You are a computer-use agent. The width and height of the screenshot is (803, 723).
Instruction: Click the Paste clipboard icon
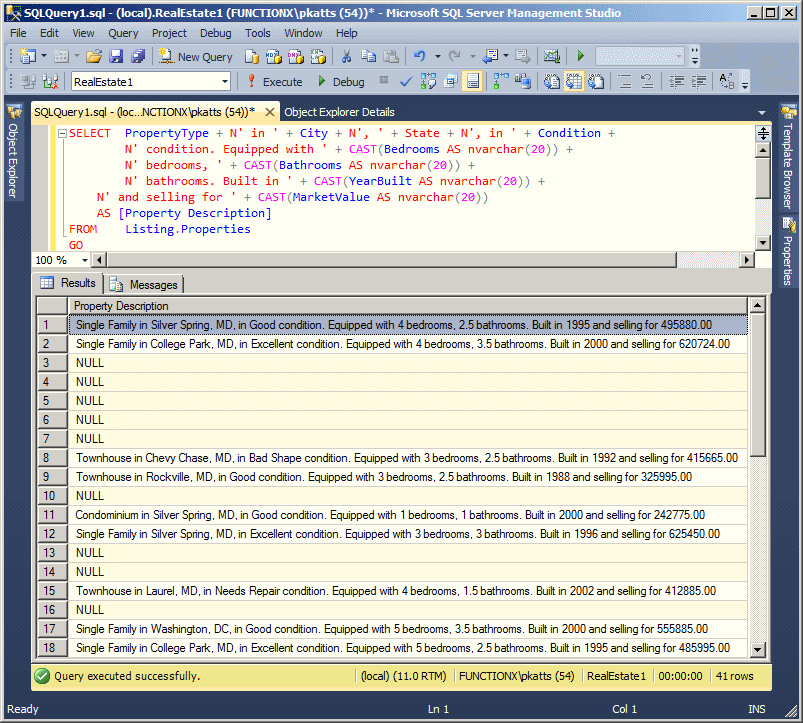[391, 56]
